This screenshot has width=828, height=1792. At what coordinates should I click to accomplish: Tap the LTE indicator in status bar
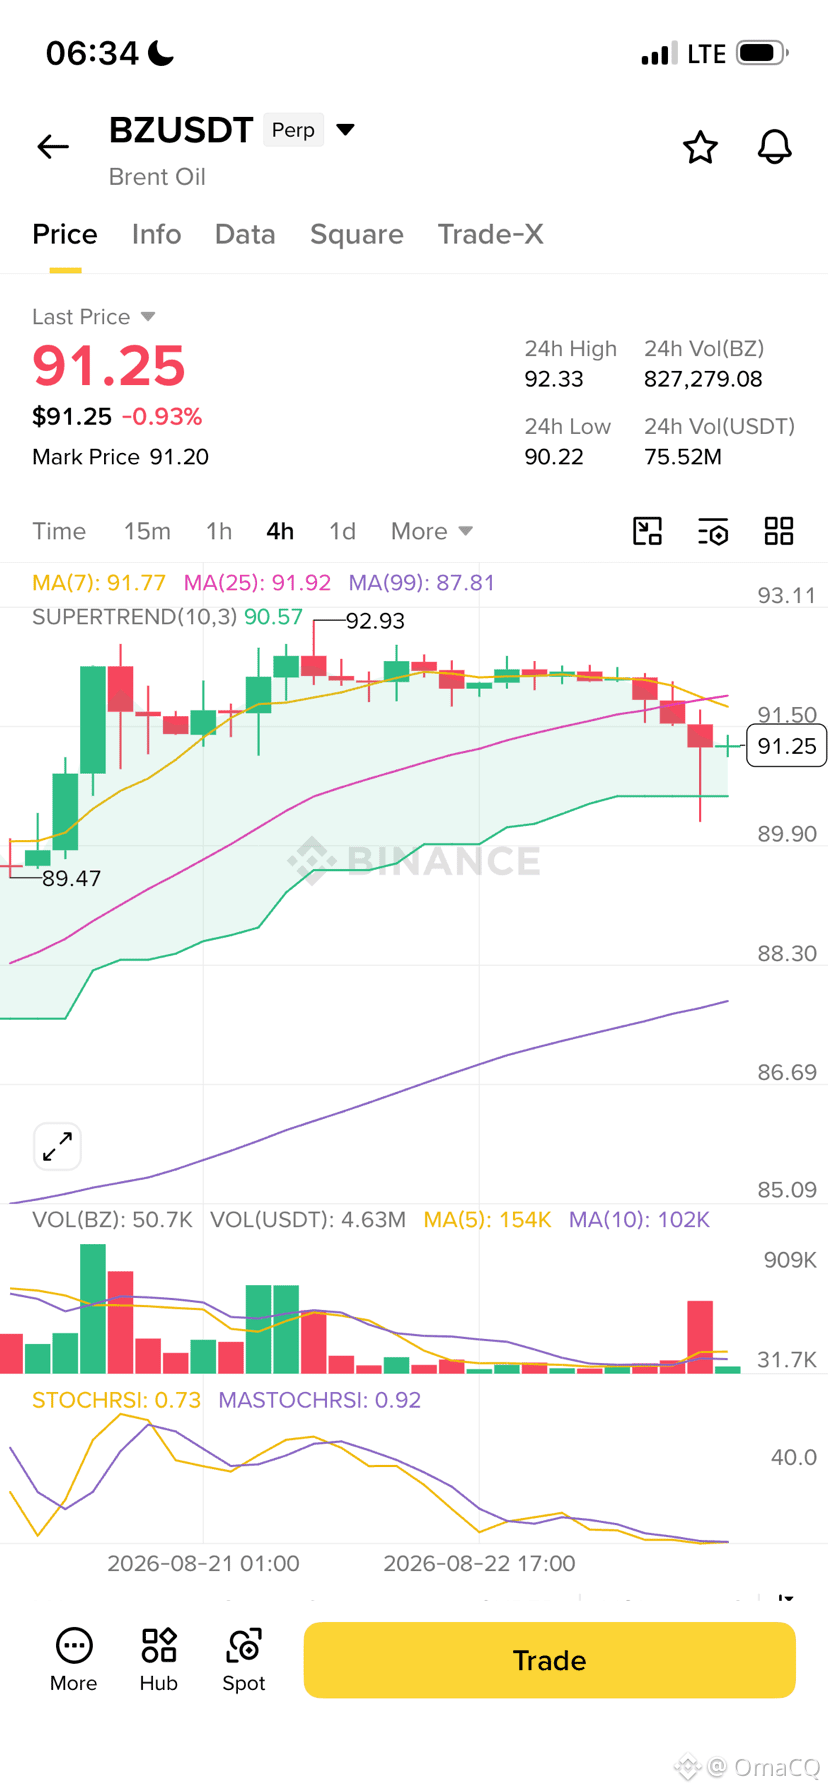706,54
